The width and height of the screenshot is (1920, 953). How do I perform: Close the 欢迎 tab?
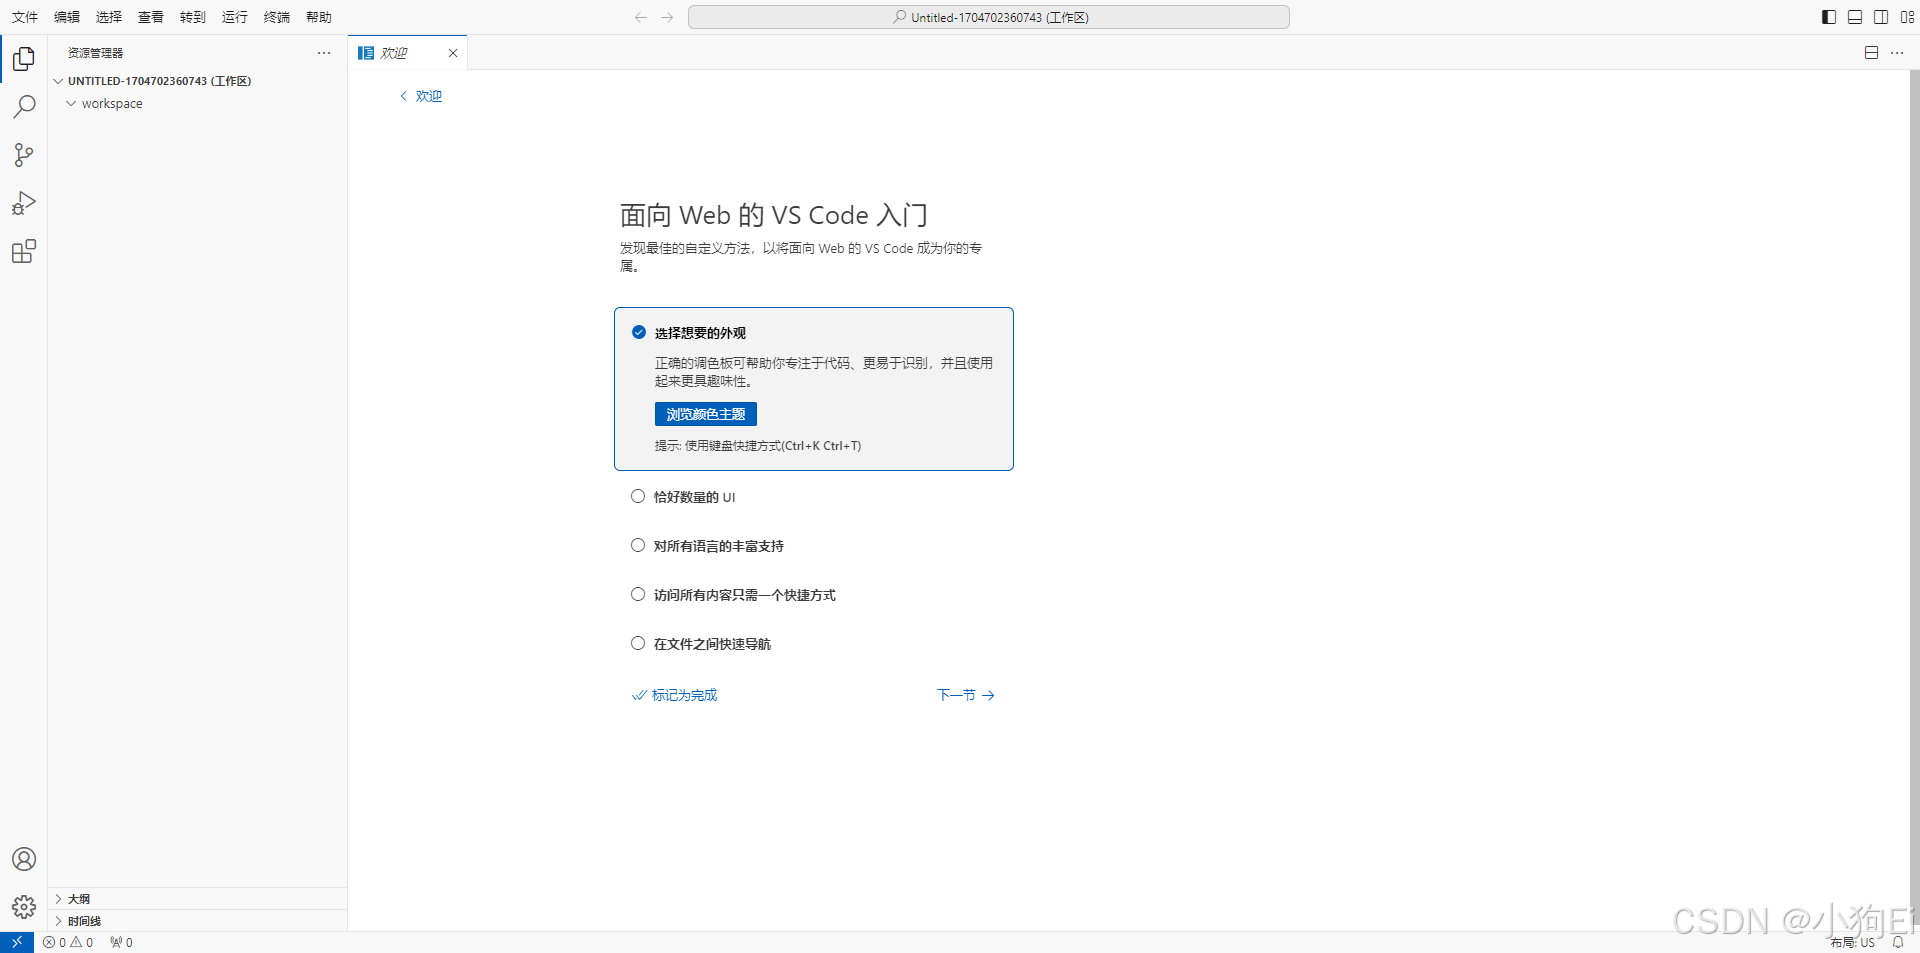click(453, 53)
